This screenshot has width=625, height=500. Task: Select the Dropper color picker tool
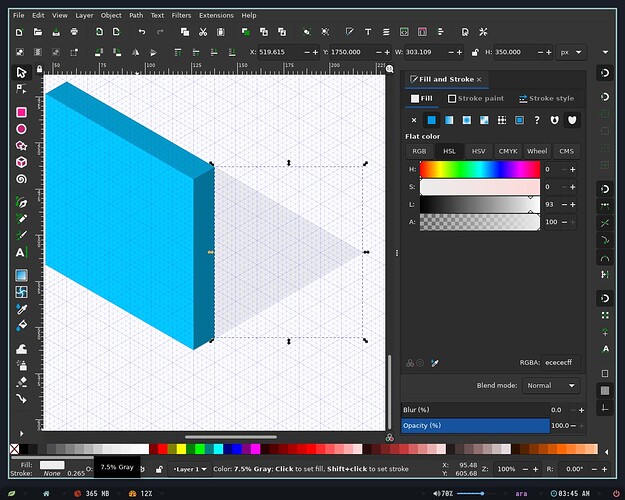point(22,309)
